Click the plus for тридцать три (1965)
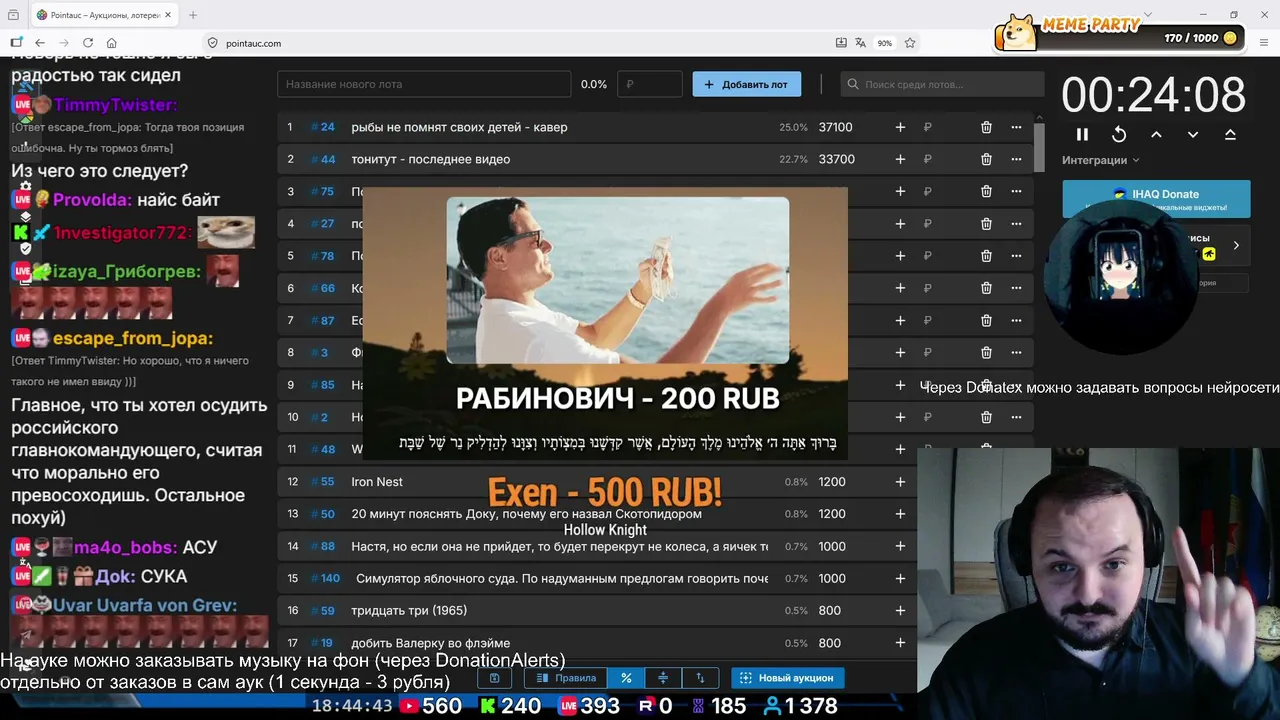Viewport: 1280px width, 720px height. [900, 610]
